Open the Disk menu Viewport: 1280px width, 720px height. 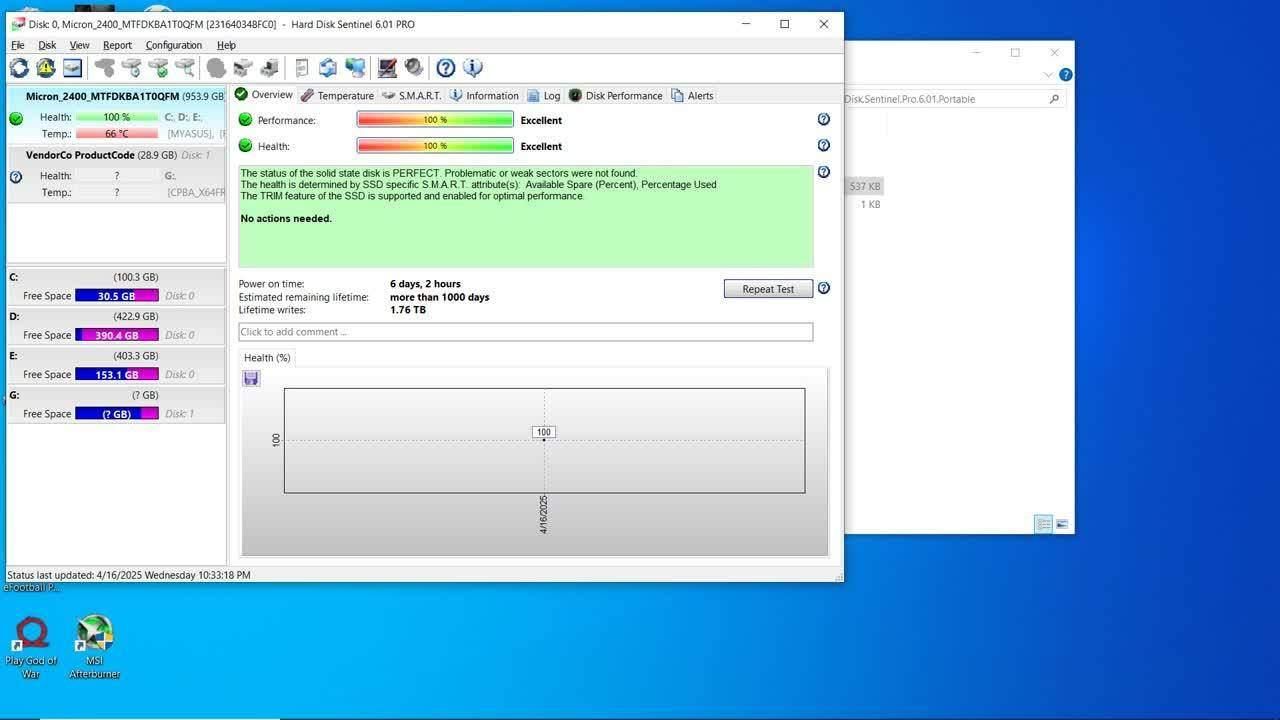point(47,45)
